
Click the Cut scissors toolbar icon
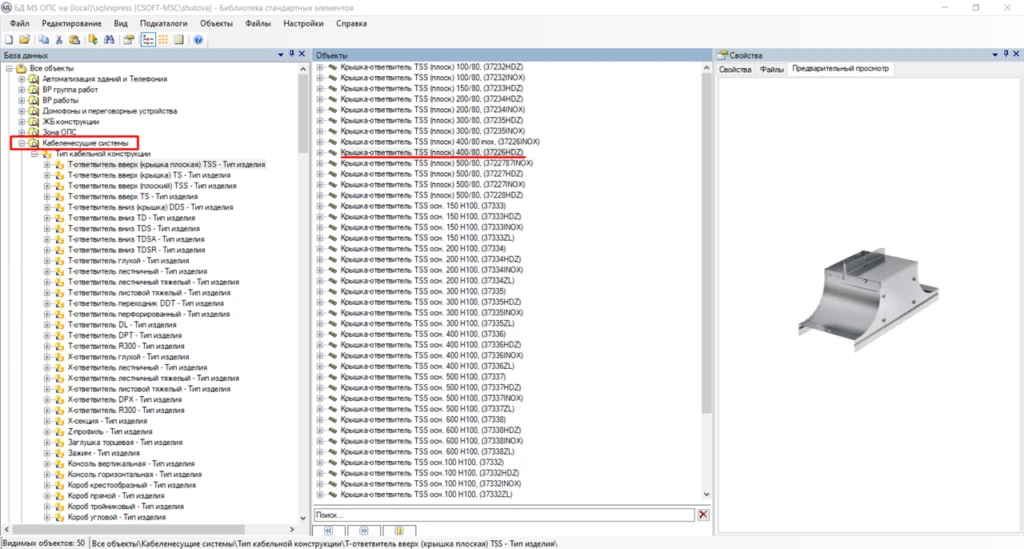(x=59, y=40)
